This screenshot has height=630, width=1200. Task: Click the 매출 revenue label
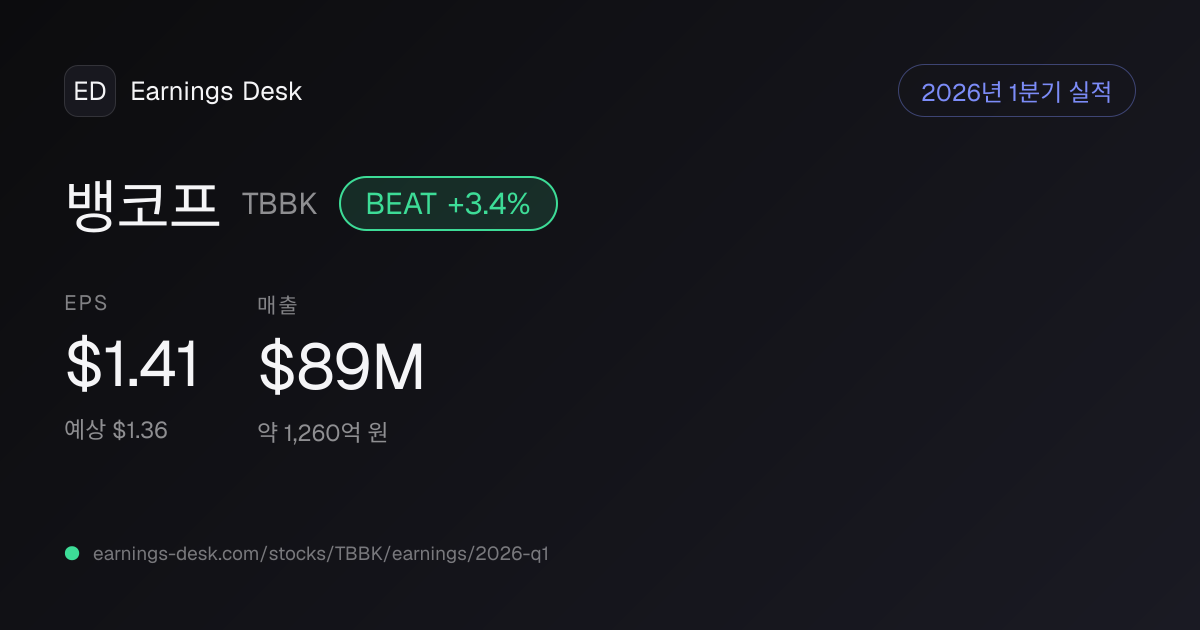tap(277, 305)
